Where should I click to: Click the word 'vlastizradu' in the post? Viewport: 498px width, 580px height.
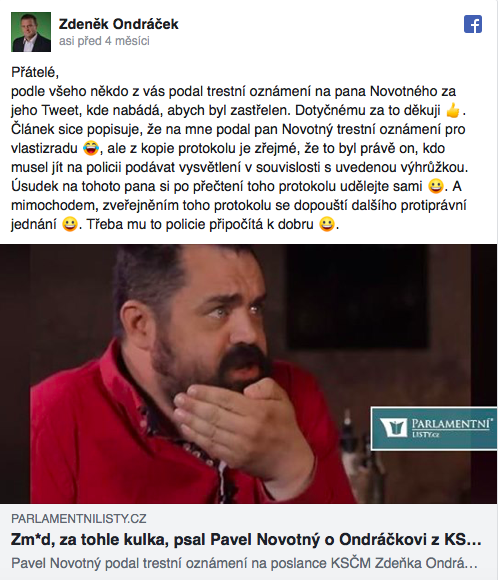click(x=44, y=148)
